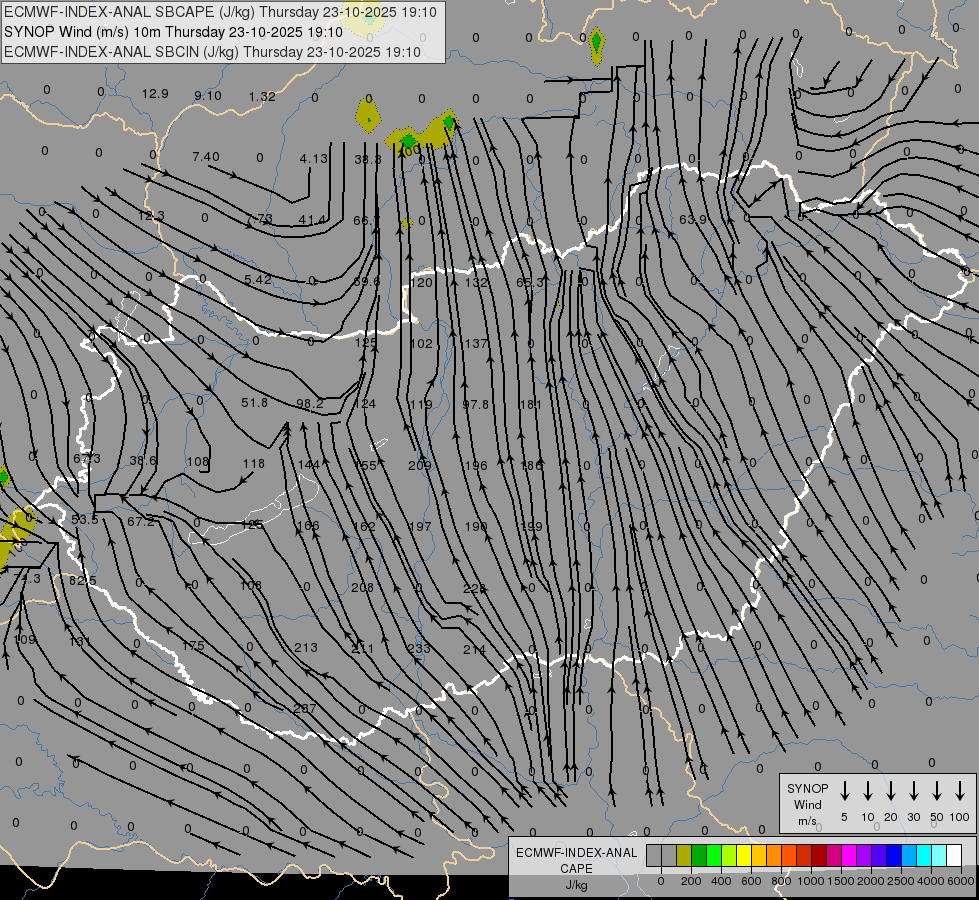The width and height of the screenshot is (979, 900).
Task: Click the 51.8 CAPE value on map
Action: tap(254, 402)
